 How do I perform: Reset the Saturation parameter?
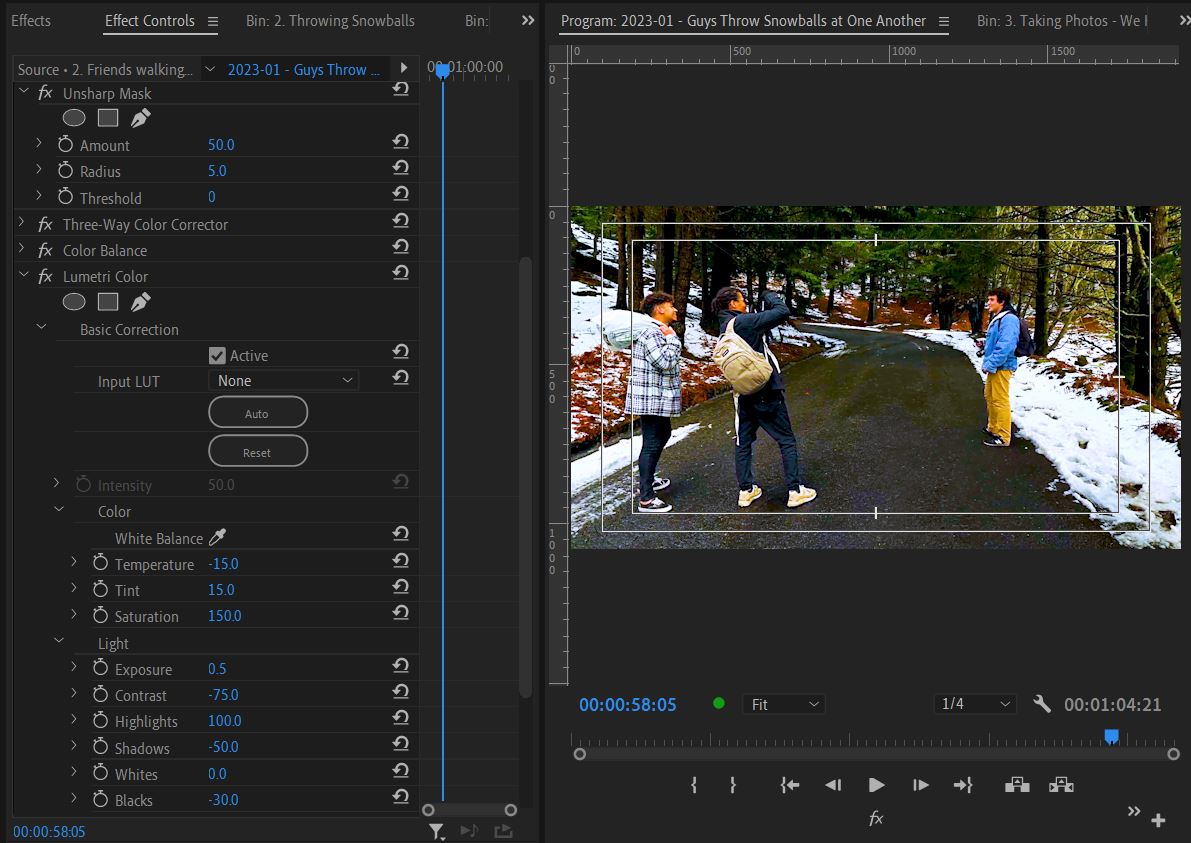pyautogui.click(x=400, y=613)
